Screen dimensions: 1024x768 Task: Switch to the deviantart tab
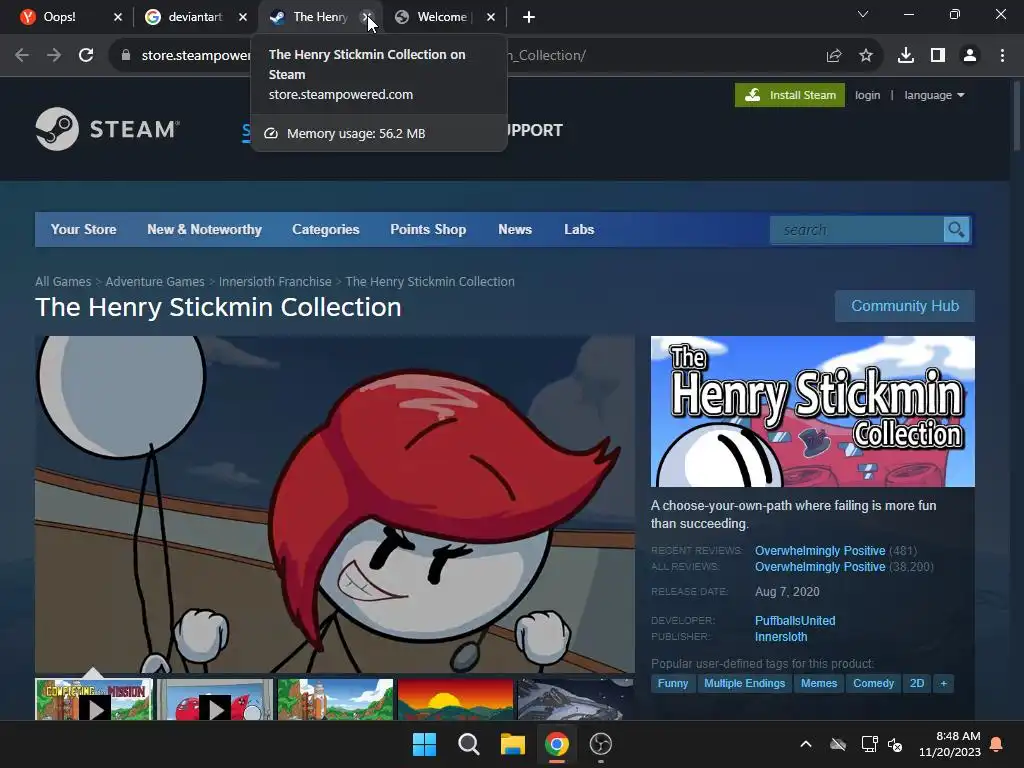pos(195,17)
